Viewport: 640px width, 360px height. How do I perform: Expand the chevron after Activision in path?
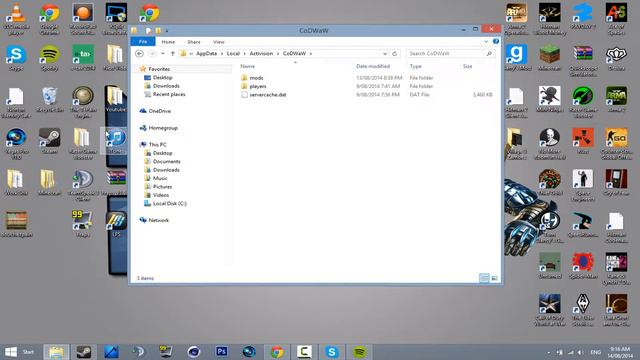click(x=278, y=53)
